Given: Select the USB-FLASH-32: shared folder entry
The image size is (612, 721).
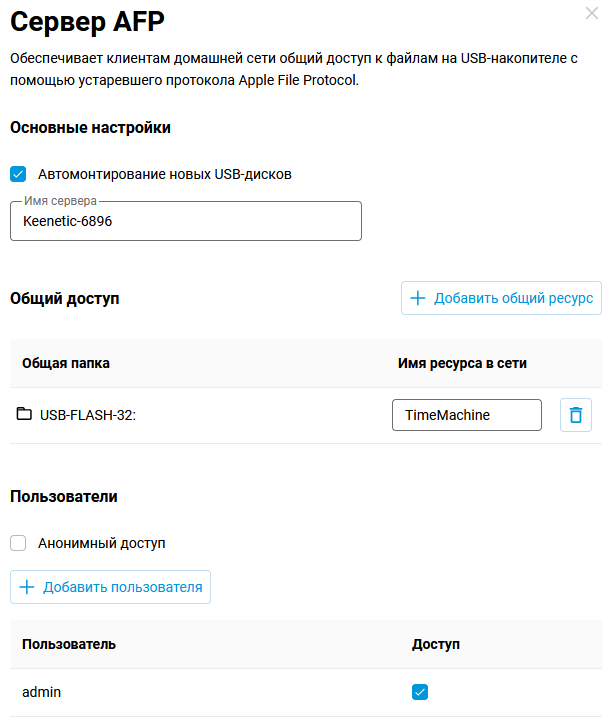Looking at the screenshot, I should tap(88, 415).
